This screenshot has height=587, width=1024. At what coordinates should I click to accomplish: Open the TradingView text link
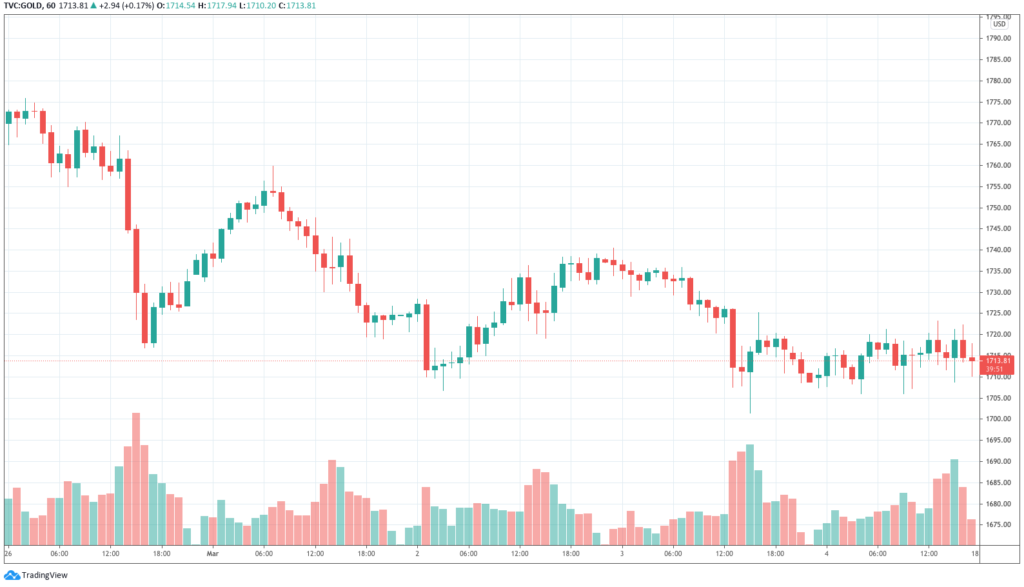click(44, 575)
